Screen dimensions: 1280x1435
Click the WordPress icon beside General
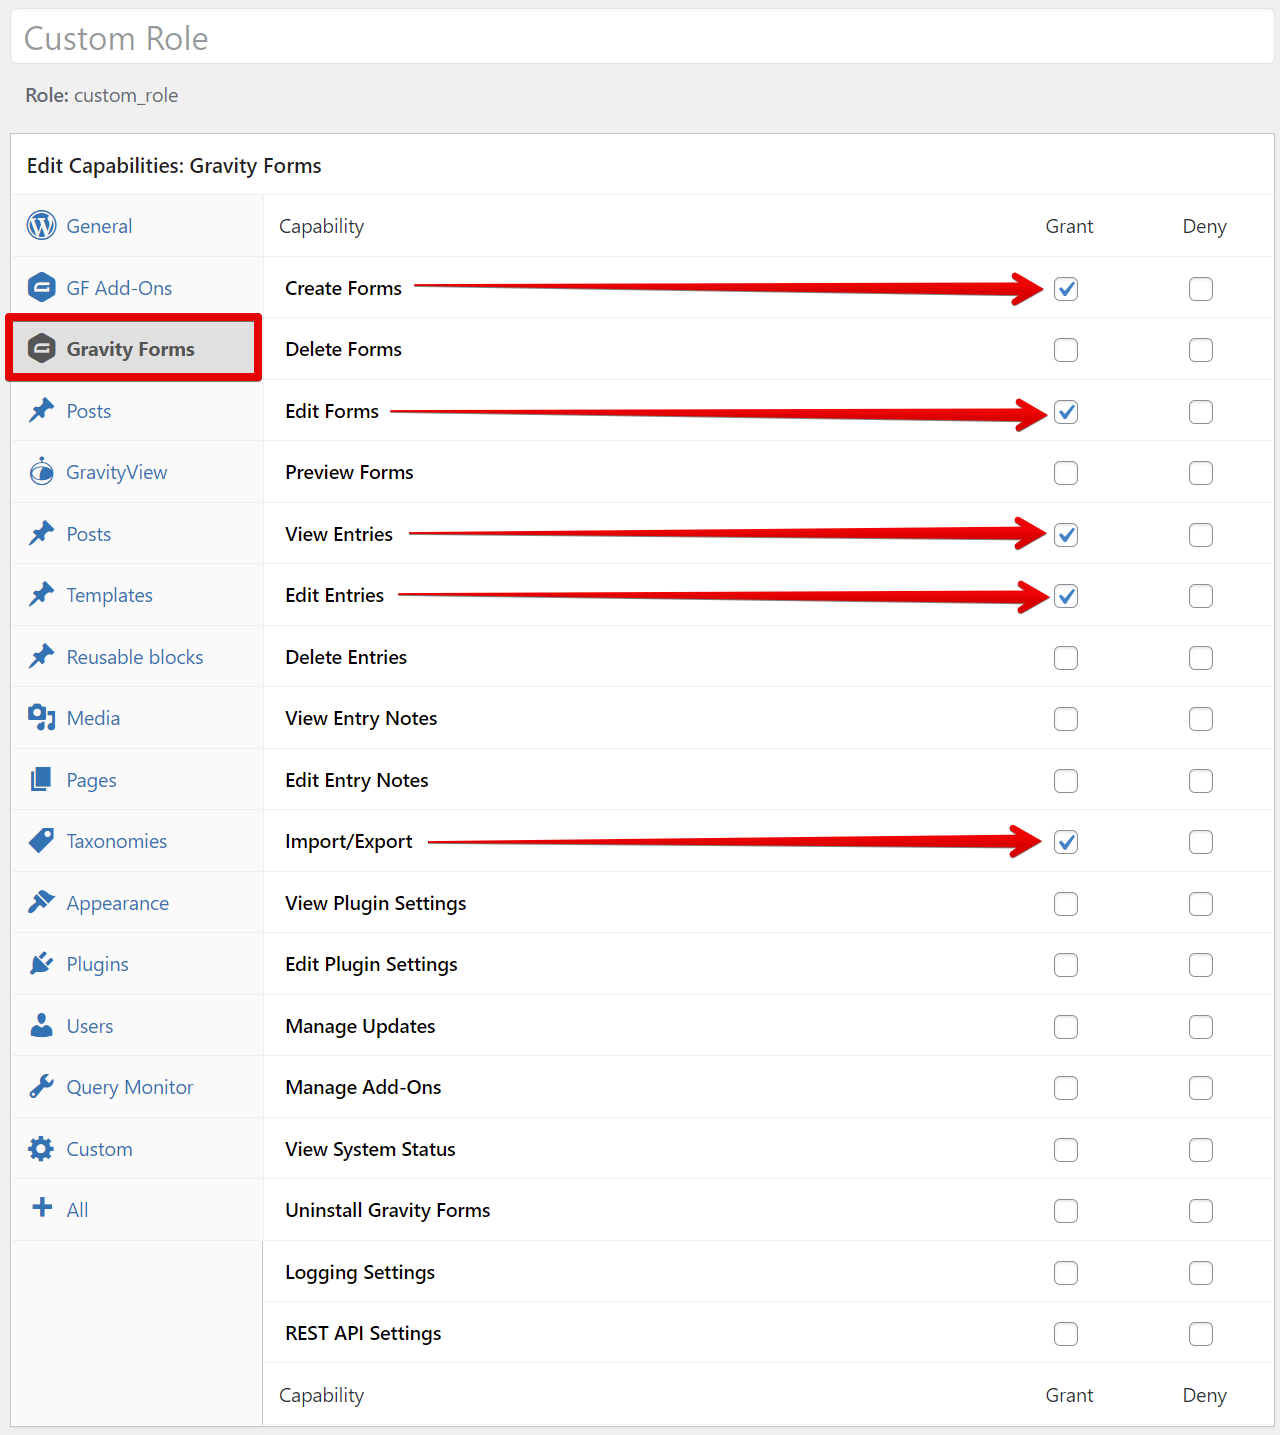coord(41,226)
